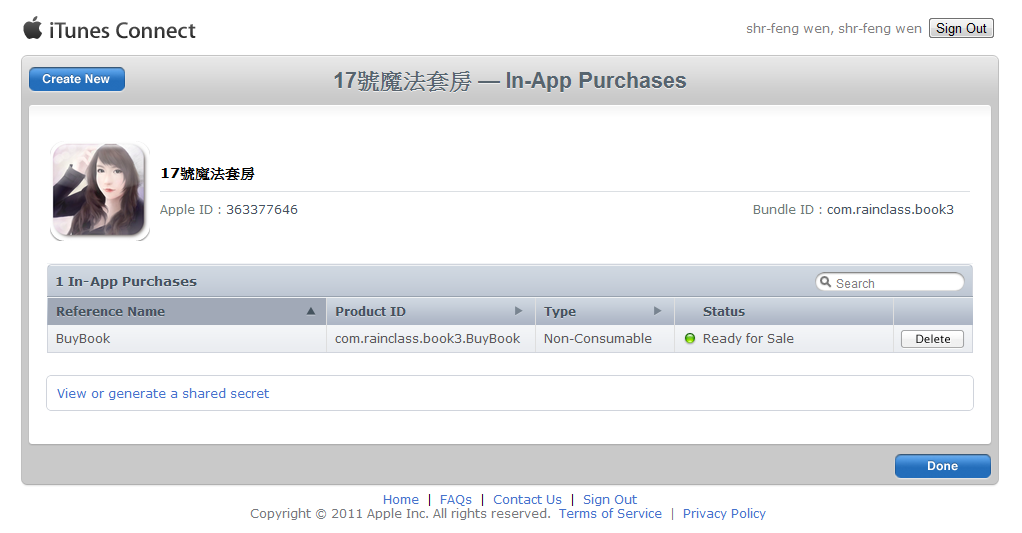
Task: Click the bold app name beside the icon
Action: 207,173
